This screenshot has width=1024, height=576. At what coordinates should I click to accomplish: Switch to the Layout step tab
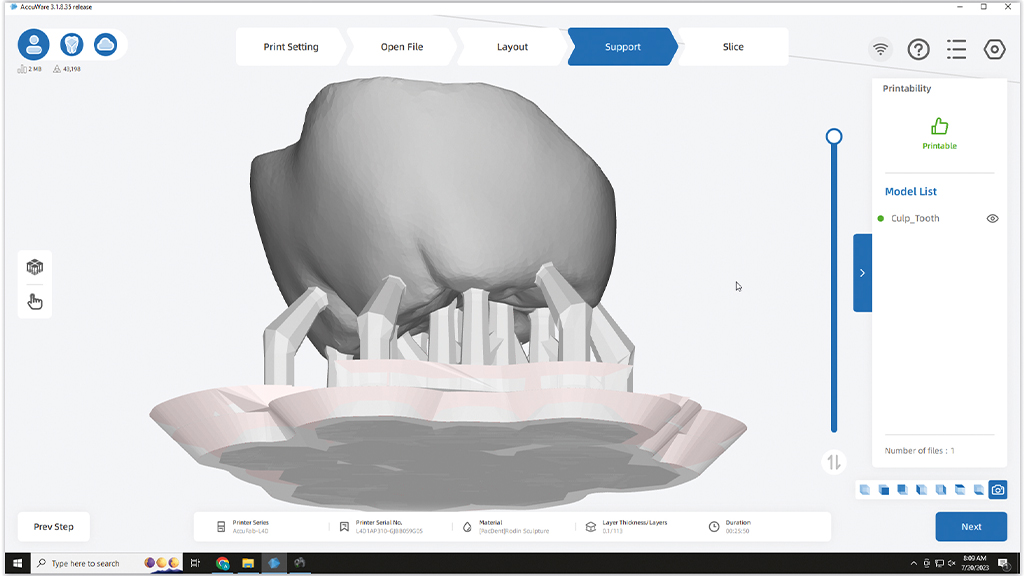pyautogui.click(x=512, y=47)
